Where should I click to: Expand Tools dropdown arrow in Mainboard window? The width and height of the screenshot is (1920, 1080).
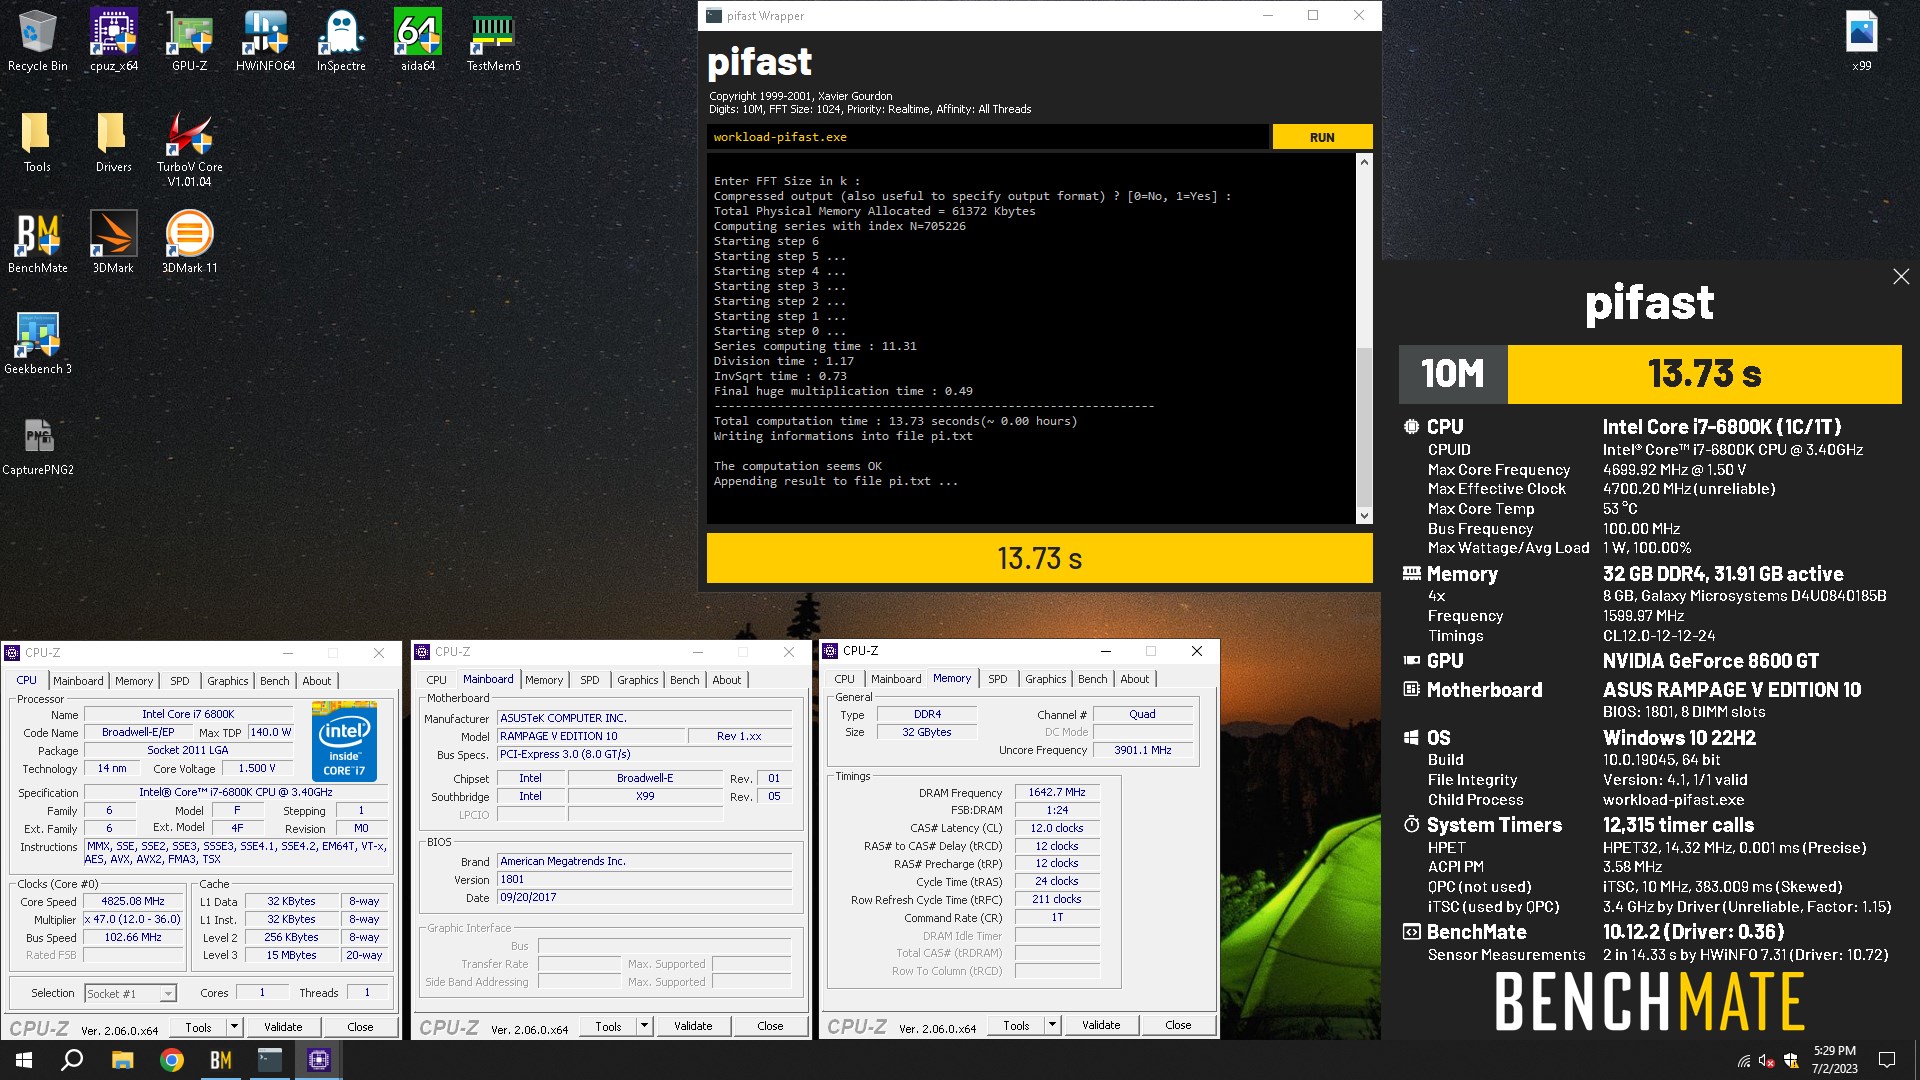point(644,1026)
